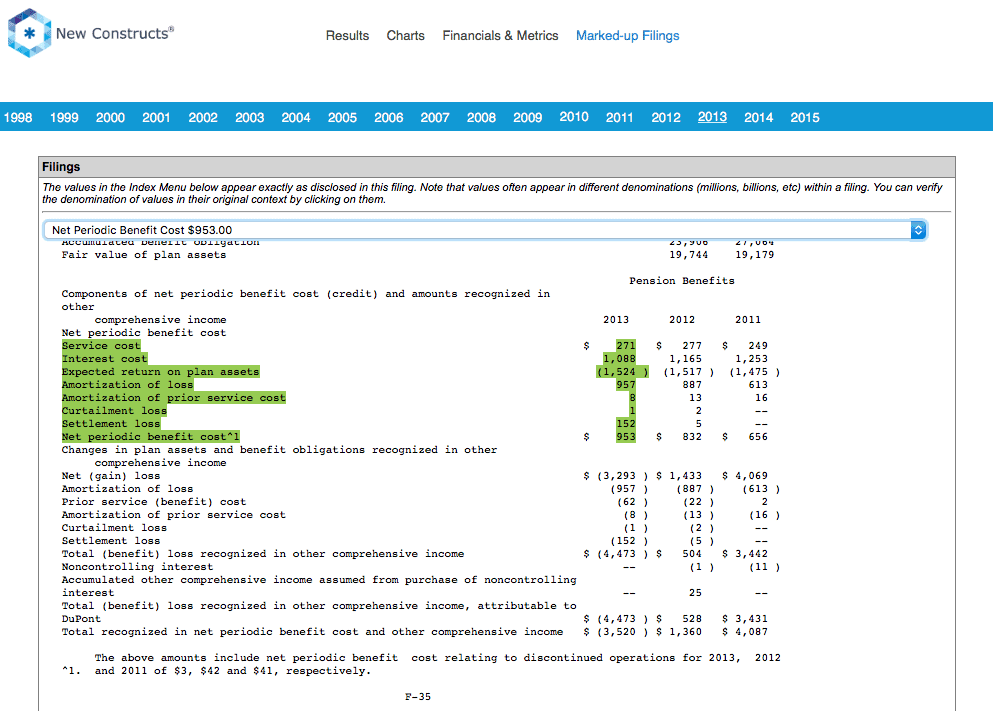Select the 2011 filing year
This screenshot has height=711, width=993.
619,117
